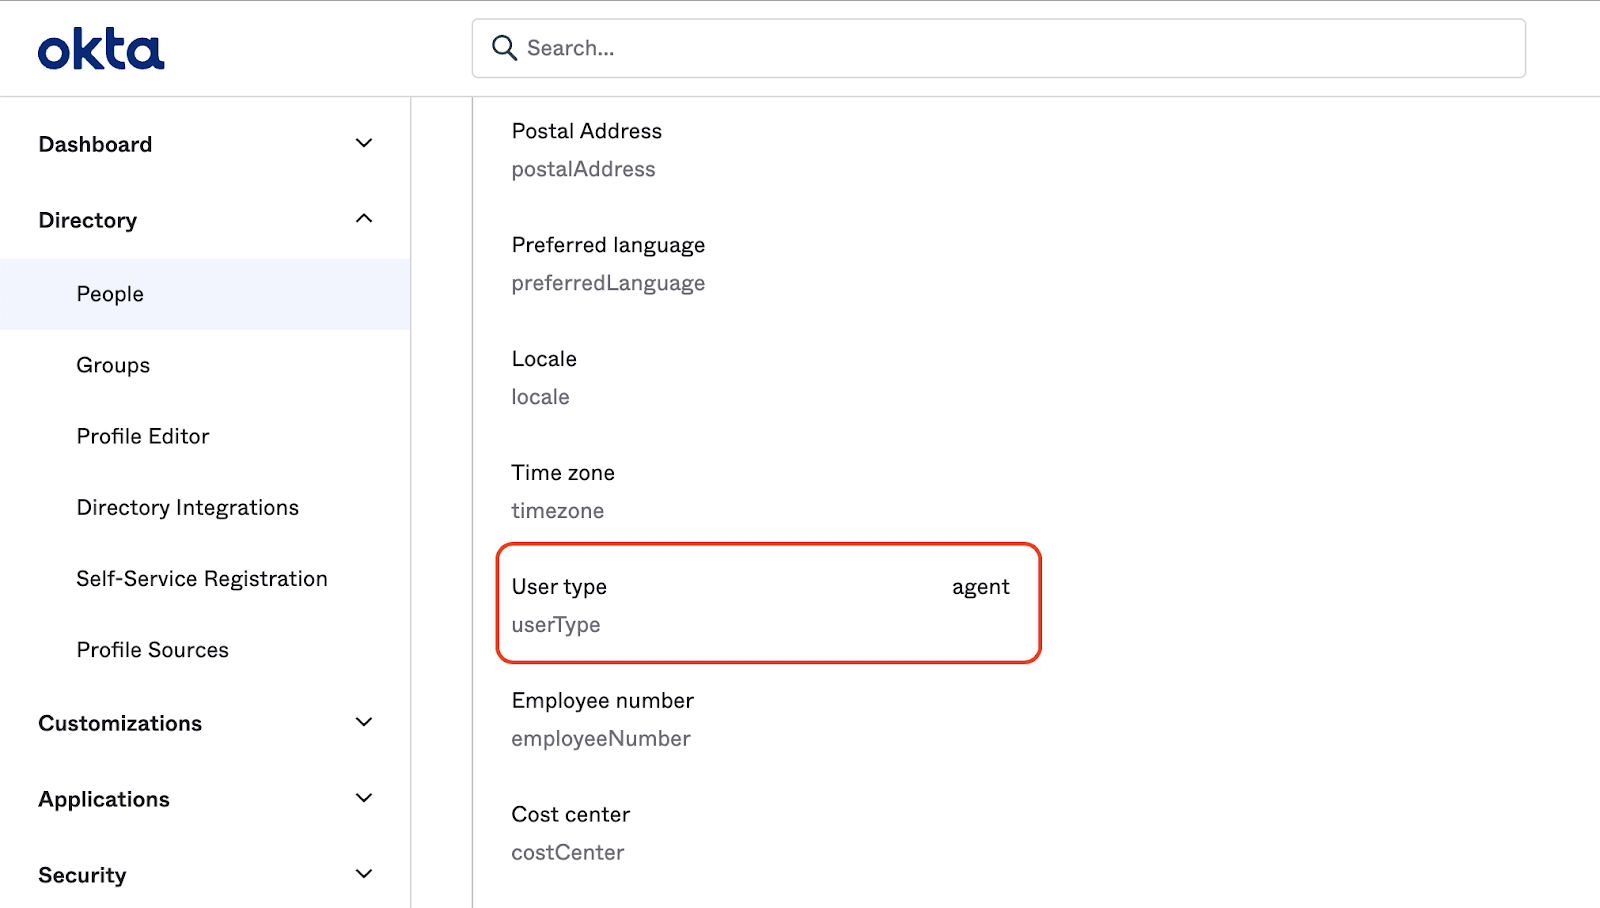Viewport: 1600px width, 908px height.
Task: Open the Applications menu label
Action: click(x=104, y=799)
